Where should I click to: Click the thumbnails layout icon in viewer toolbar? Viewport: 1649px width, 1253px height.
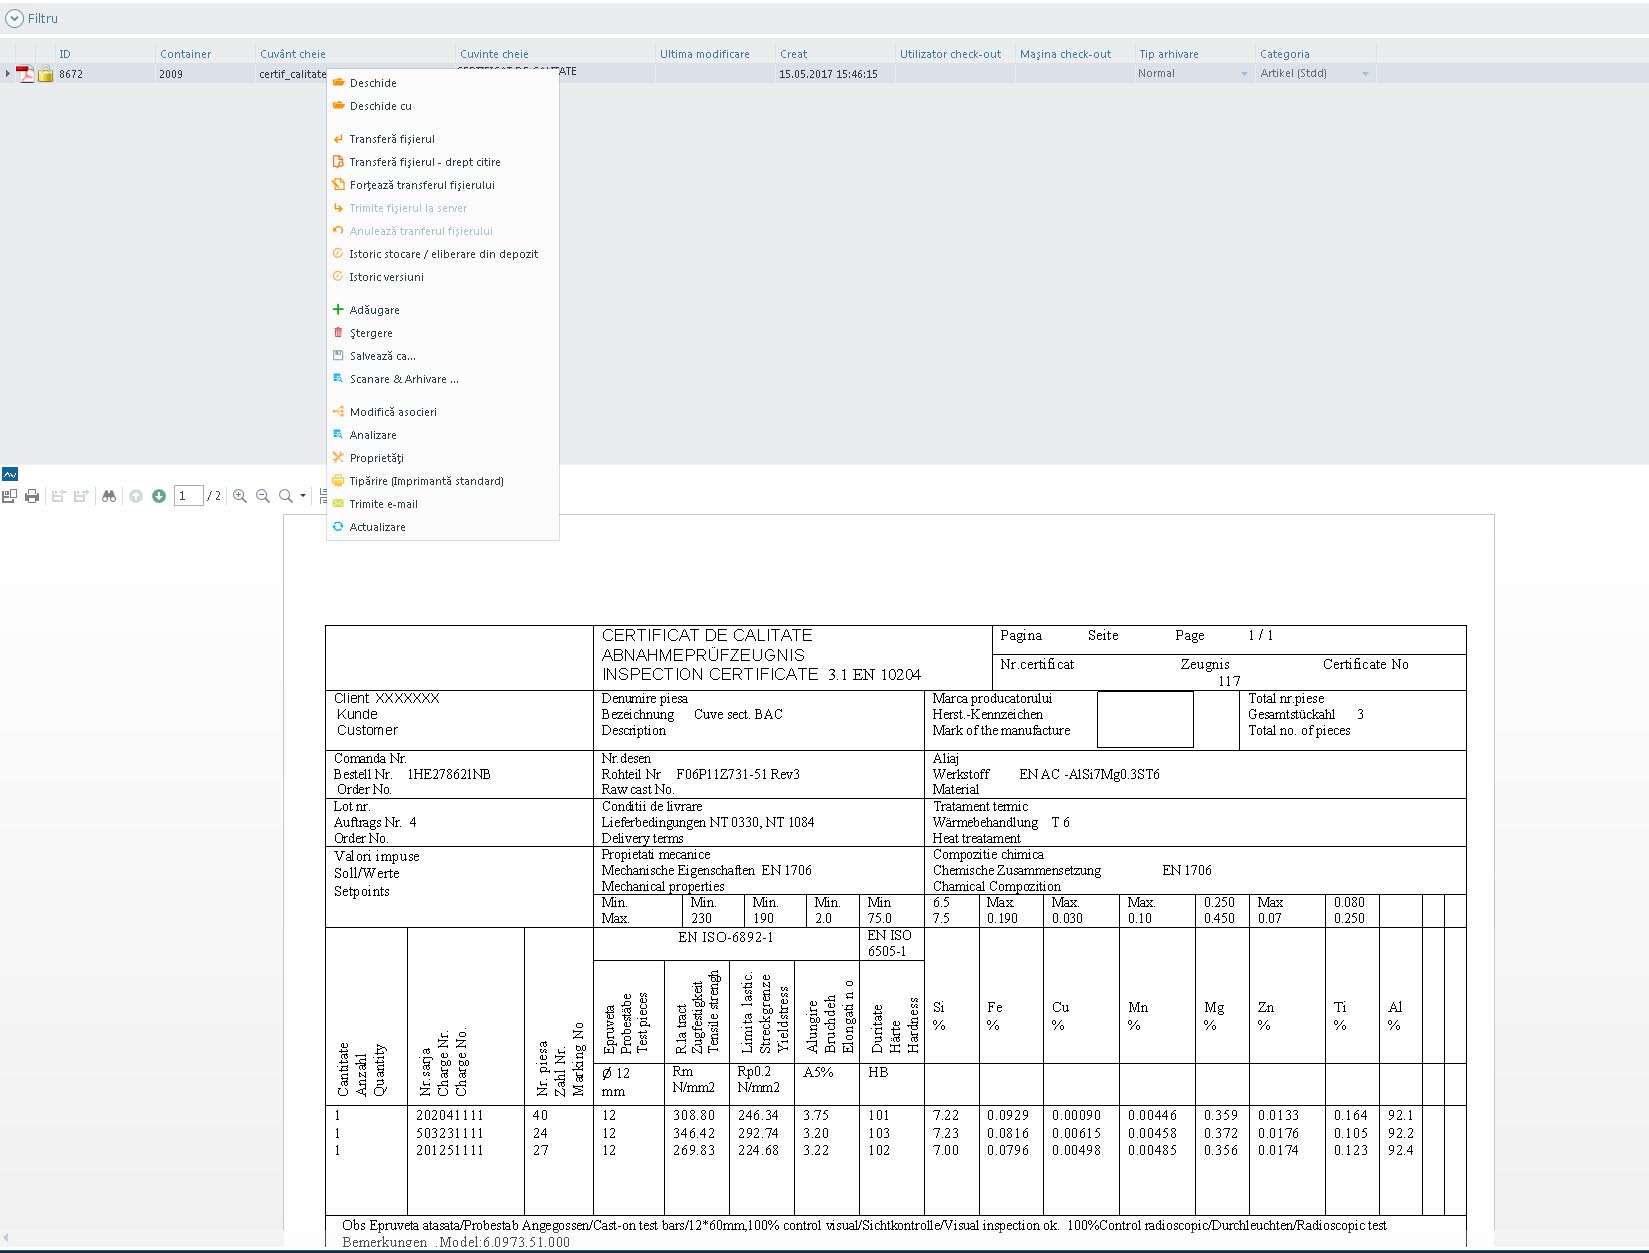(10, 496)
